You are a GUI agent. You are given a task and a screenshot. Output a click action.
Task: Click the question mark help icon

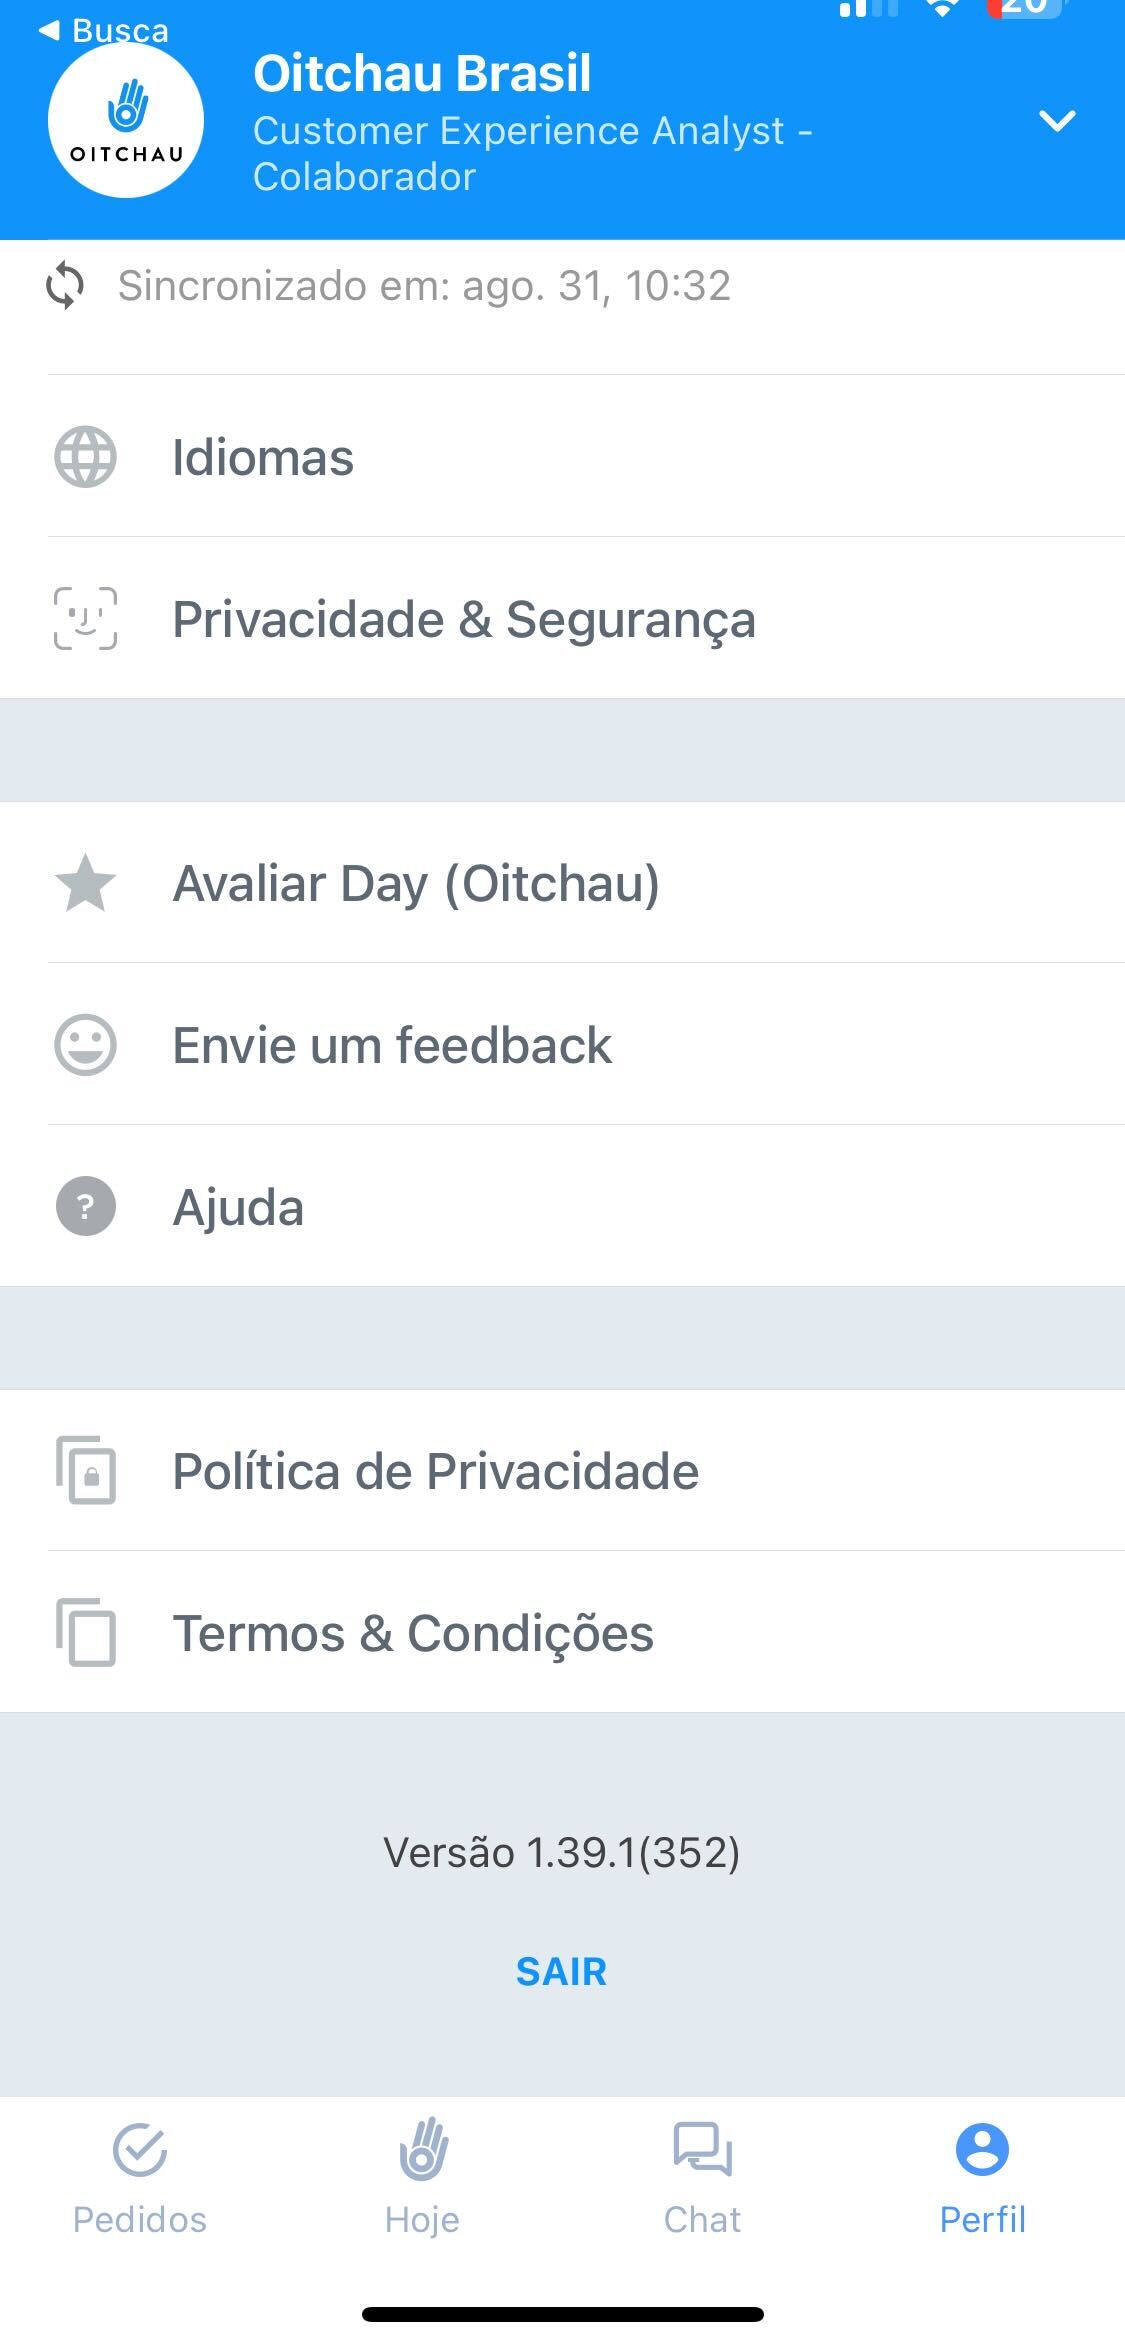(85, 1206)
